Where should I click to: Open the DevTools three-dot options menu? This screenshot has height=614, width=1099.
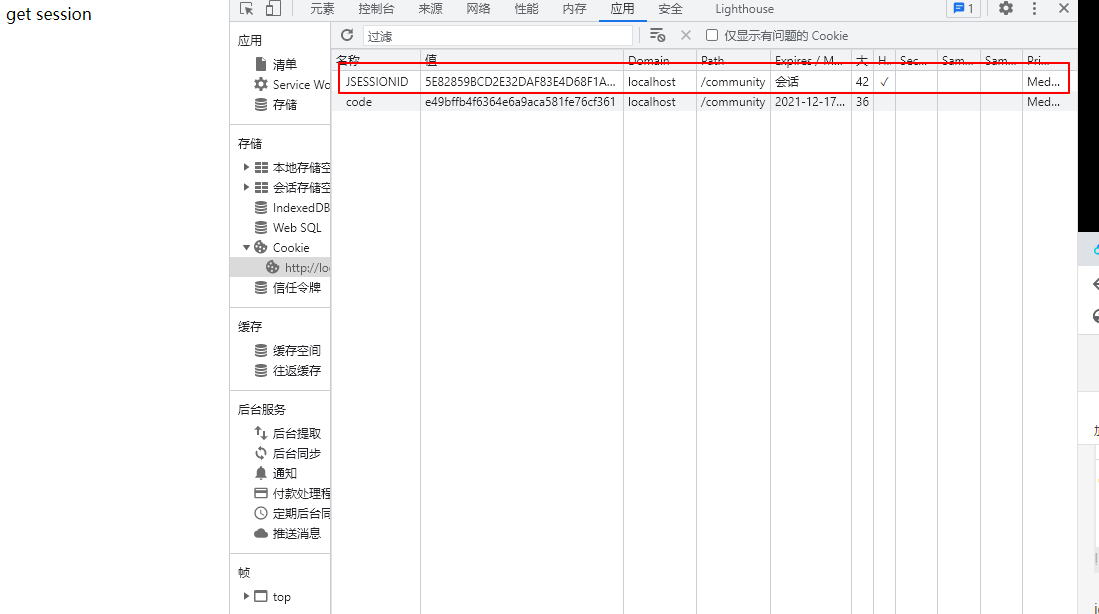tap(1036, 8)
